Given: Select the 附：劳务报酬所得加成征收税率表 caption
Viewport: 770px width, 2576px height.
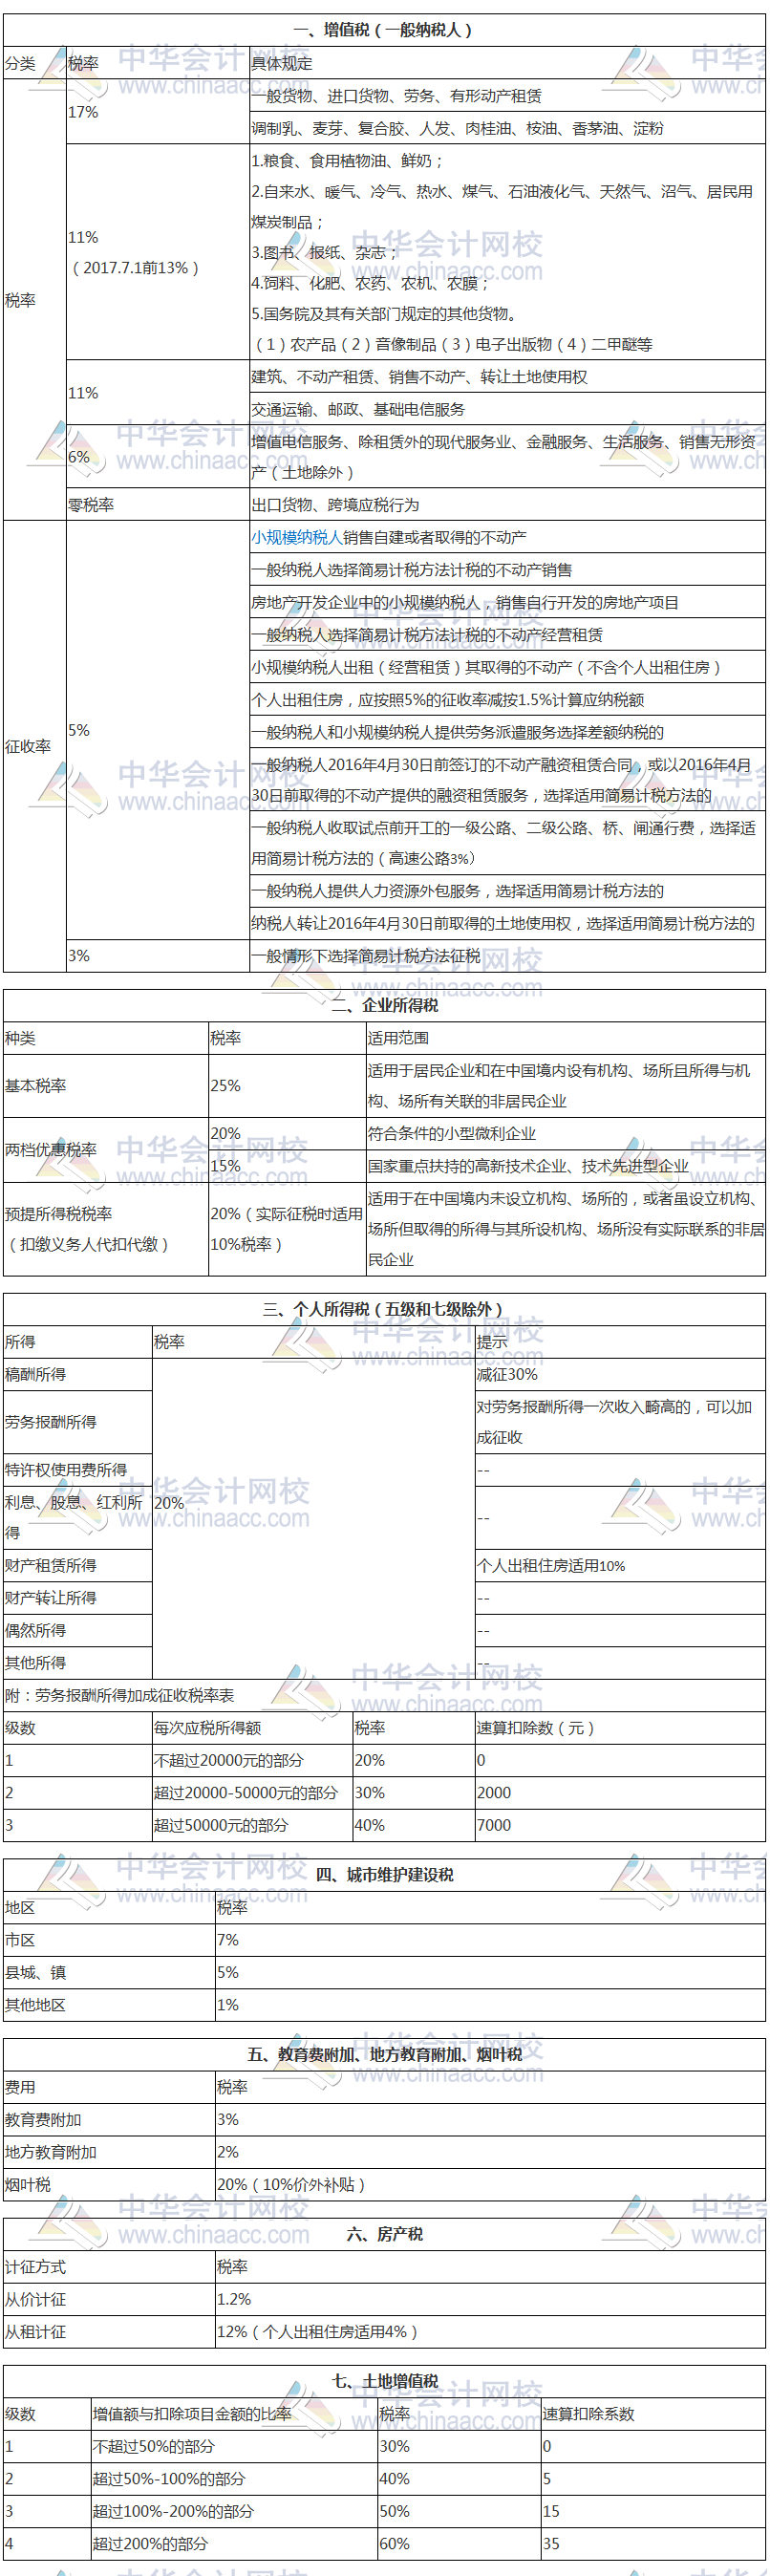Looking at the screenshot, I should pyautogui.click(x=120, y=1695).
